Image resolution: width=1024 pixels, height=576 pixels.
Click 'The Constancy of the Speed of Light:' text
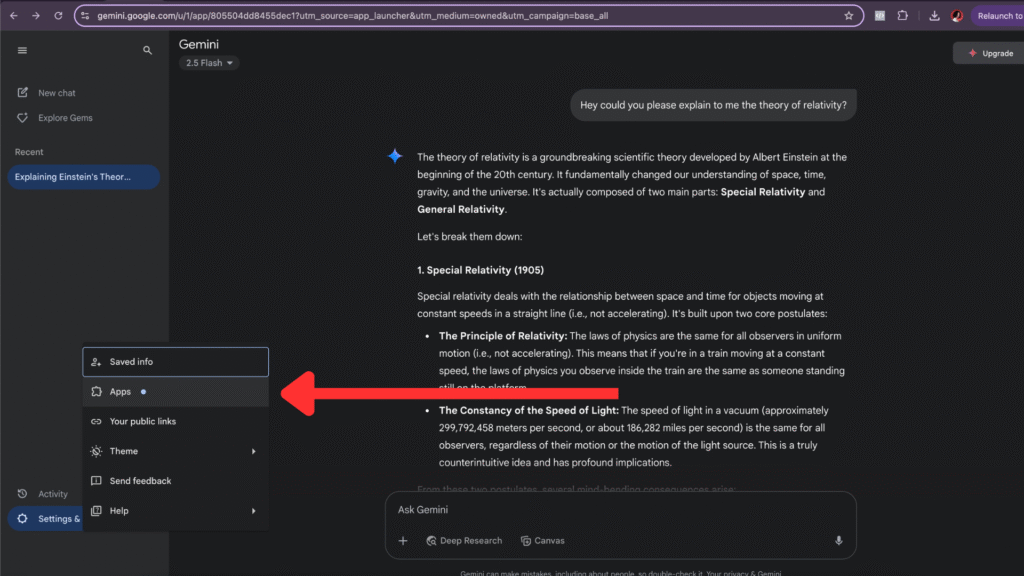point(528,410)
